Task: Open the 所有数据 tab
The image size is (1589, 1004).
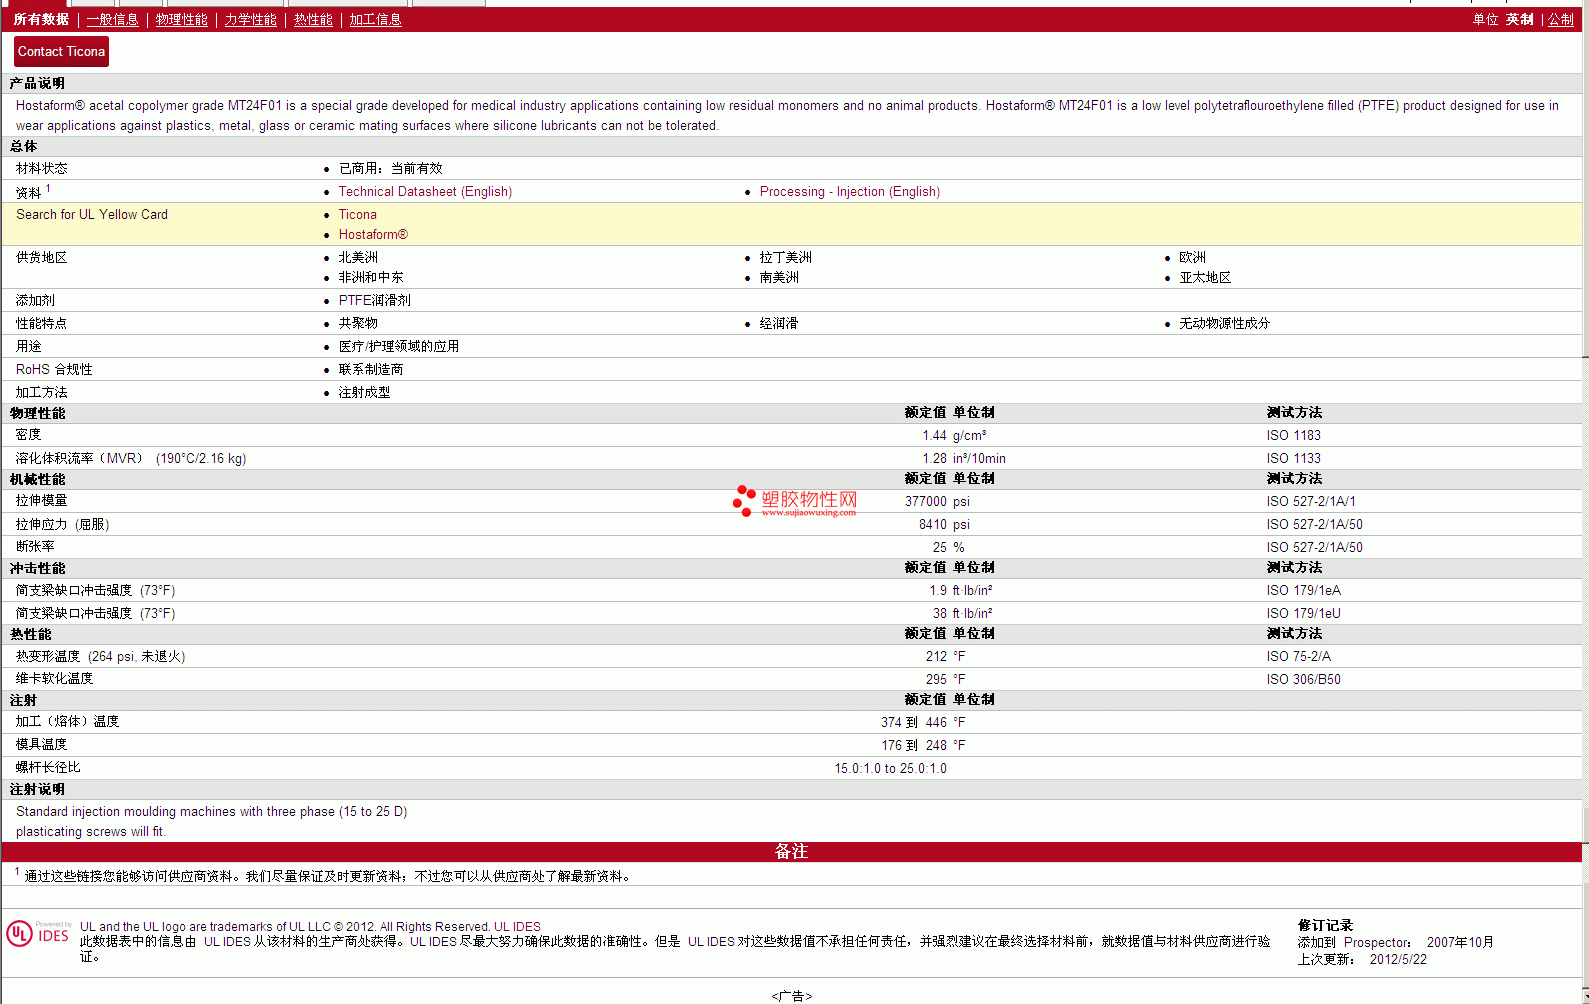Action: click(x=41, y=20)
